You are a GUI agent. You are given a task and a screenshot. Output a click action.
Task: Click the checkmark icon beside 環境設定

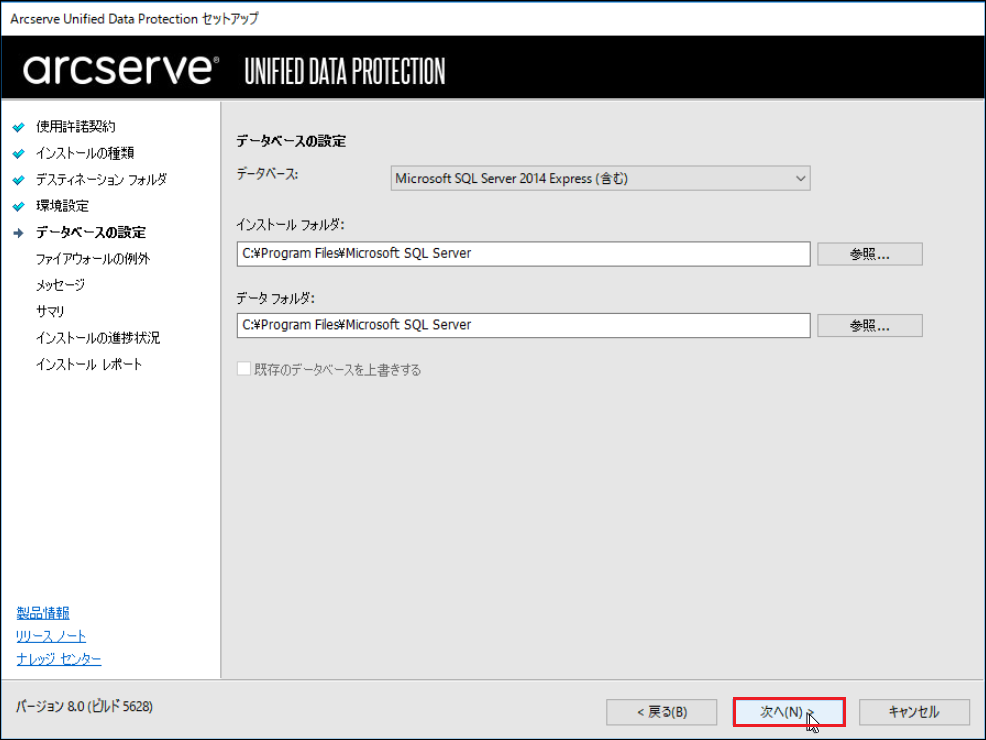pyautogui.click(x=19, y=206)
